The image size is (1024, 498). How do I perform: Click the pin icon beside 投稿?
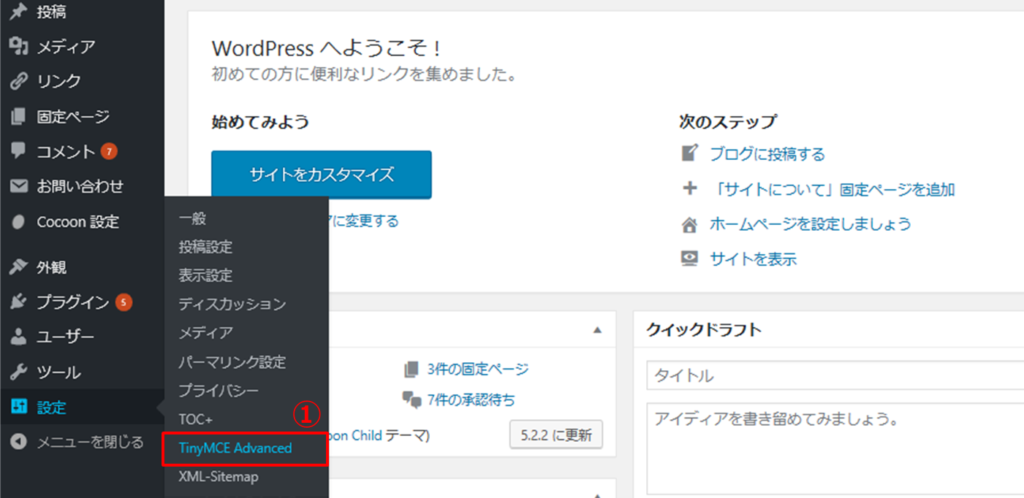click(x=18, y=11)
